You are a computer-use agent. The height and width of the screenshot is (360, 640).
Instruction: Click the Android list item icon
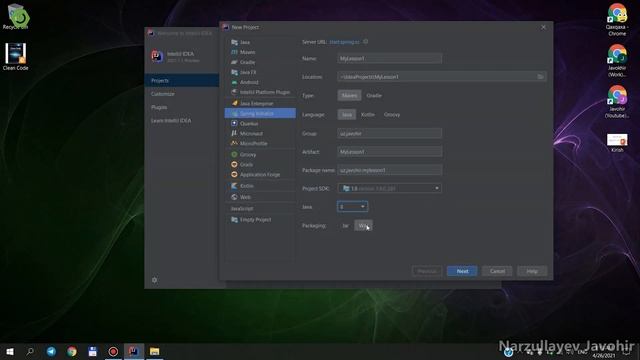(234, 82)
